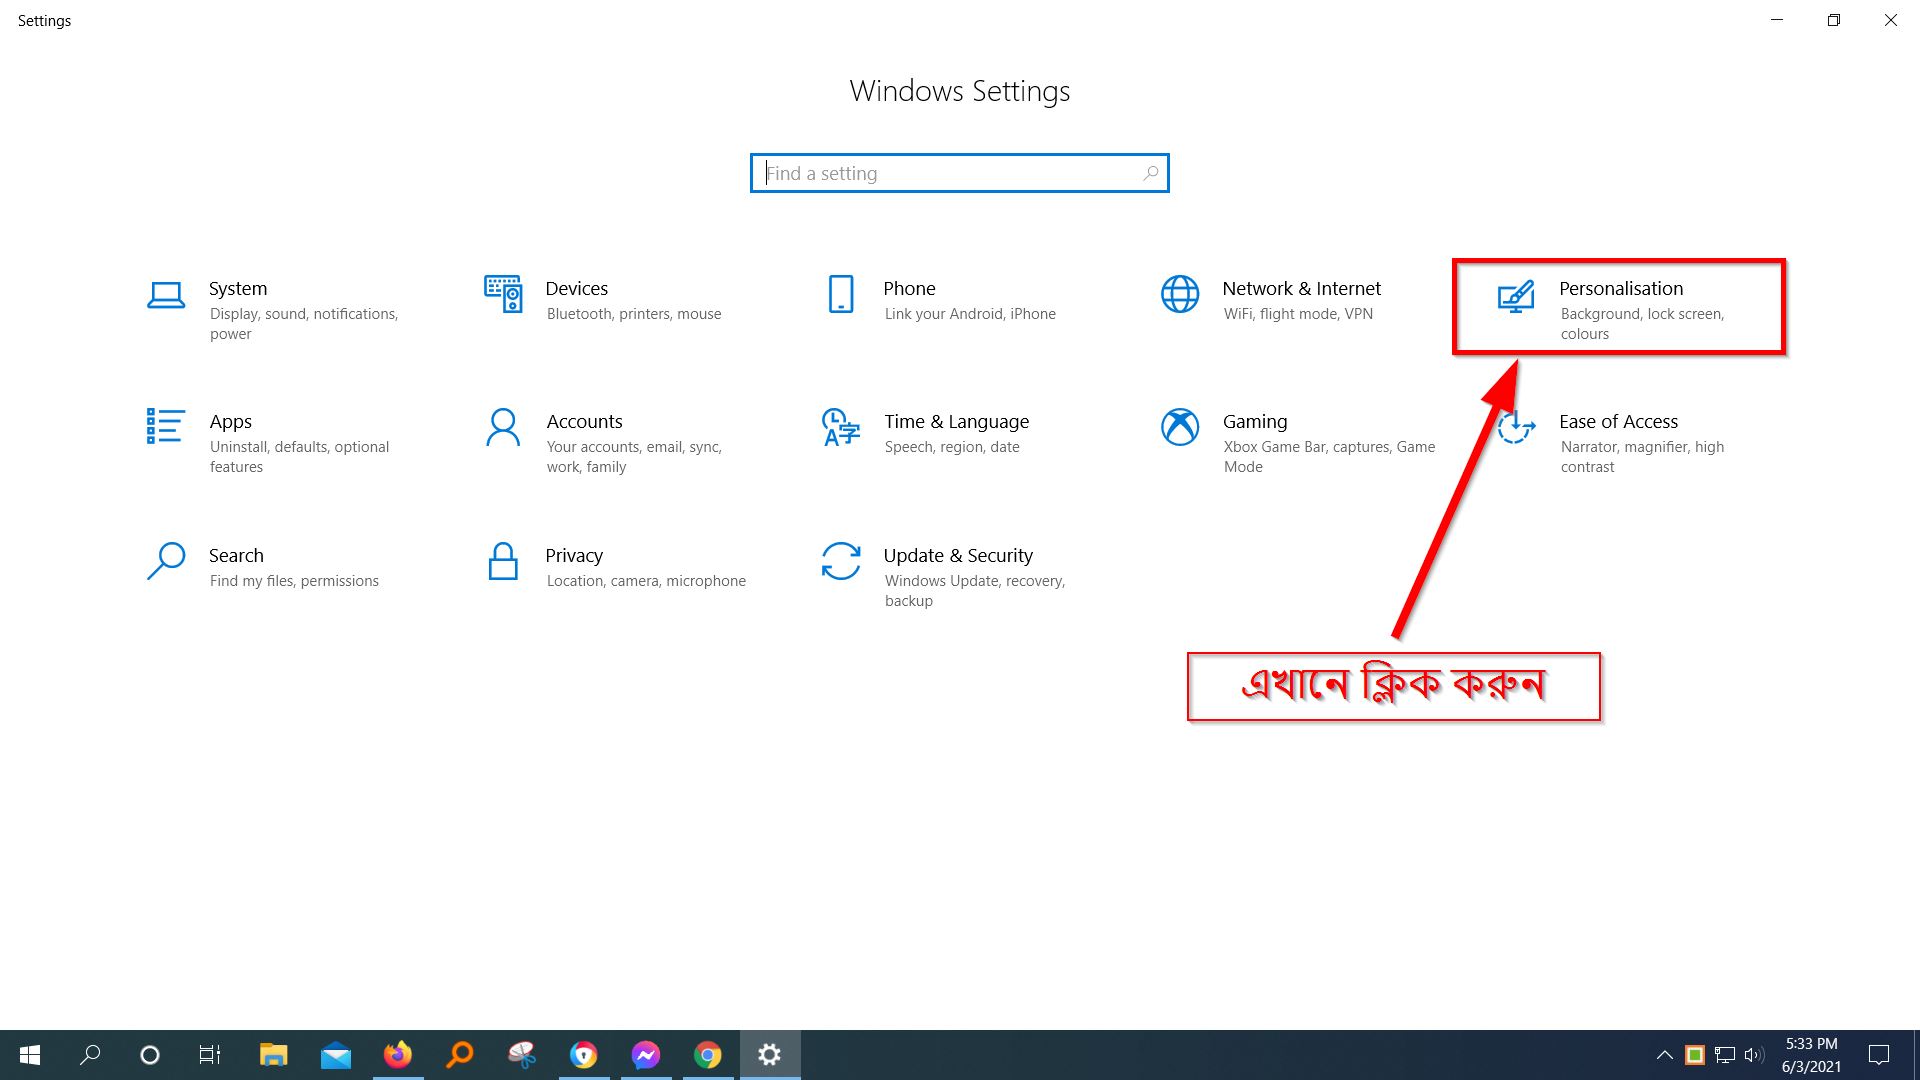1920x1080 pixels.
Task: Click 'Speech, region, date' text
Action: pos(952,447)
